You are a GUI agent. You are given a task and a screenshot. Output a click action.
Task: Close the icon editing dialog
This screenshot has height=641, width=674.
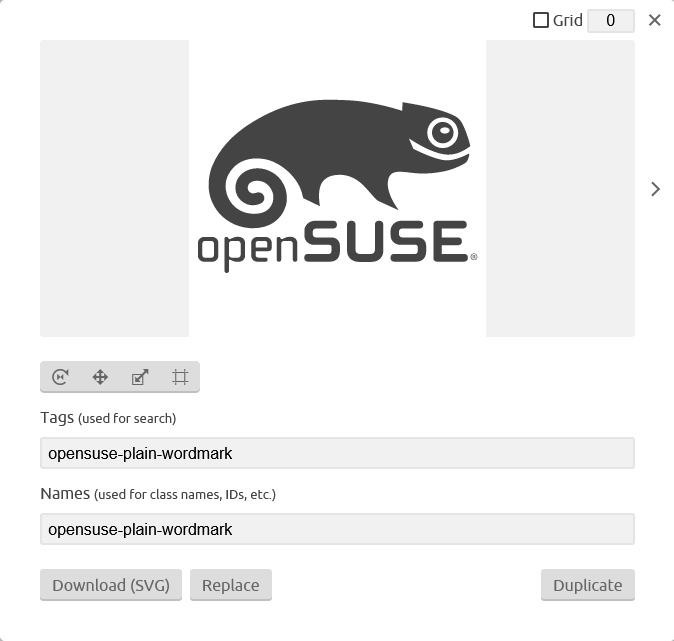[654, 20]
